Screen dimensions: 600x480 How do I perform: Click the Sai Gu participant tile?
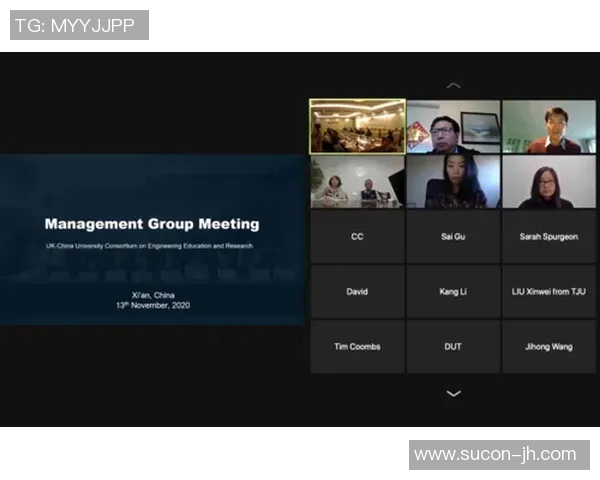[x=452, y=237]
